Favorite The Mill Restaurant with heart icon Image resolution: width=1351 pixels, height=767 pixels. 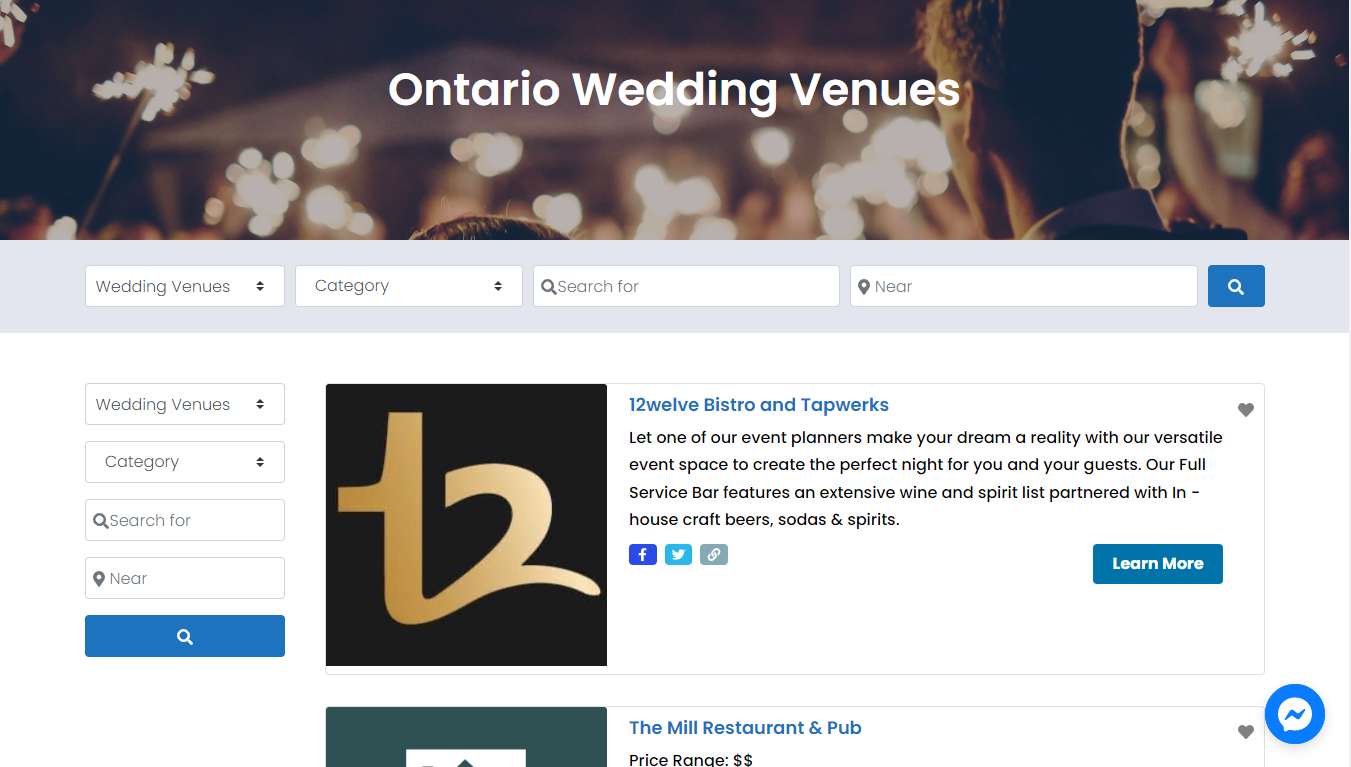point(1246,732)
